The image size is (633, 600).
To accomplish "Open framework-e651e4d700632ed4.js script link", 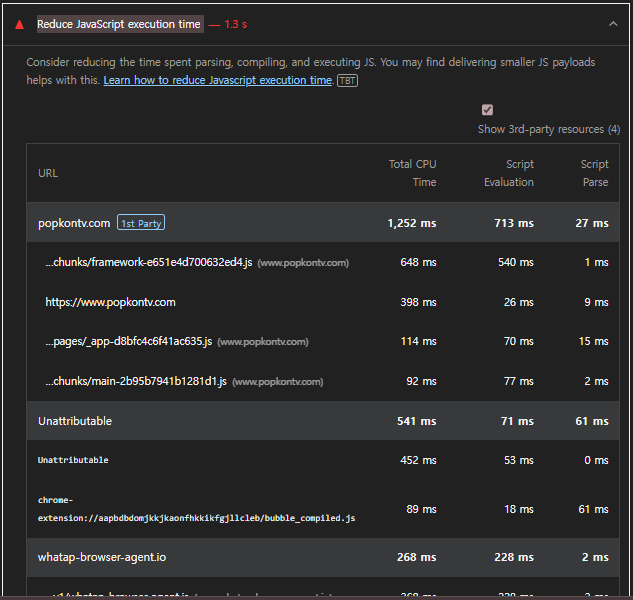I will [x=149, y=262].
